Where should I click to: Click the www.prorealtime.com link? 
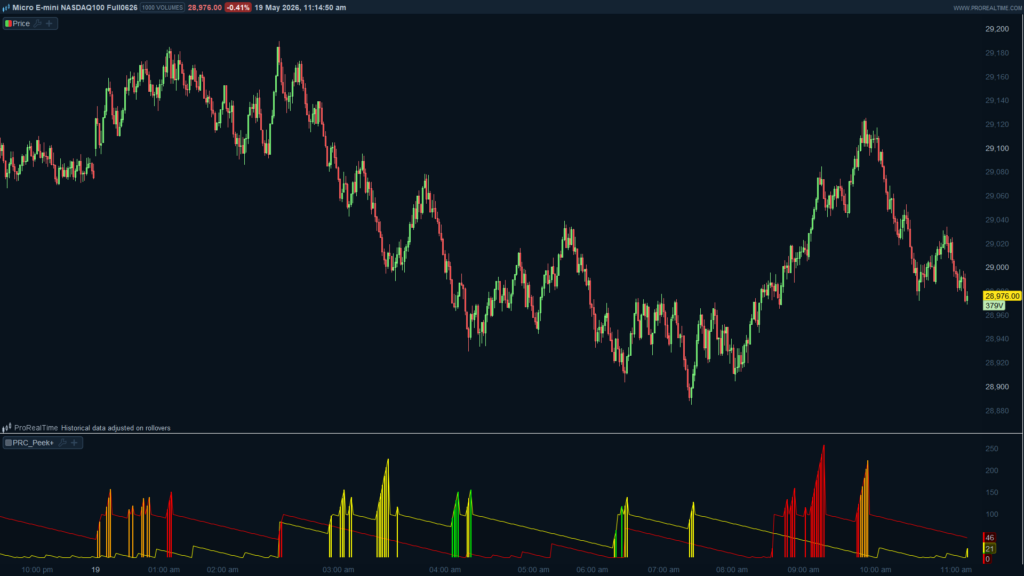coord(987,8)
